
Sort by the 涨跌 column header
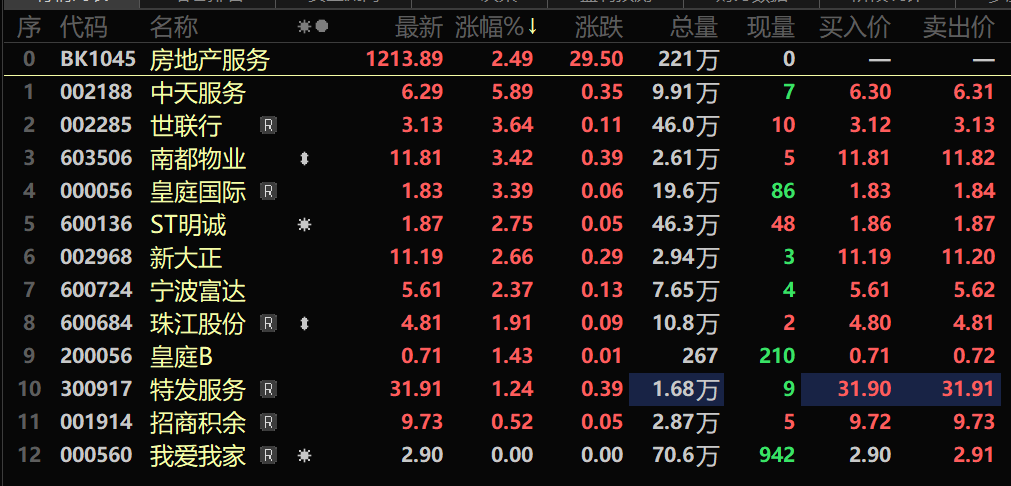(600, 27)
